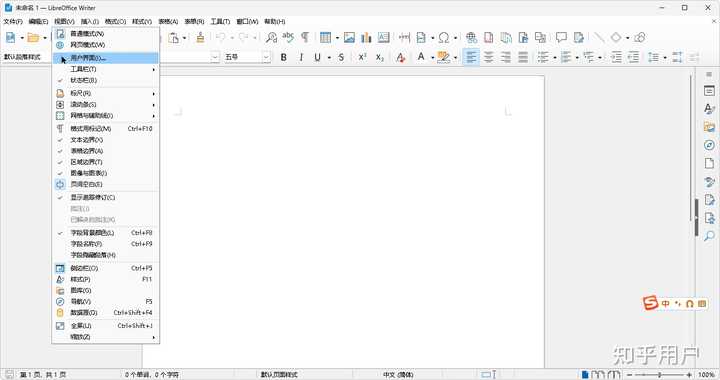
Task: Click the Bold formatting icon
Action: click(283, 57)
